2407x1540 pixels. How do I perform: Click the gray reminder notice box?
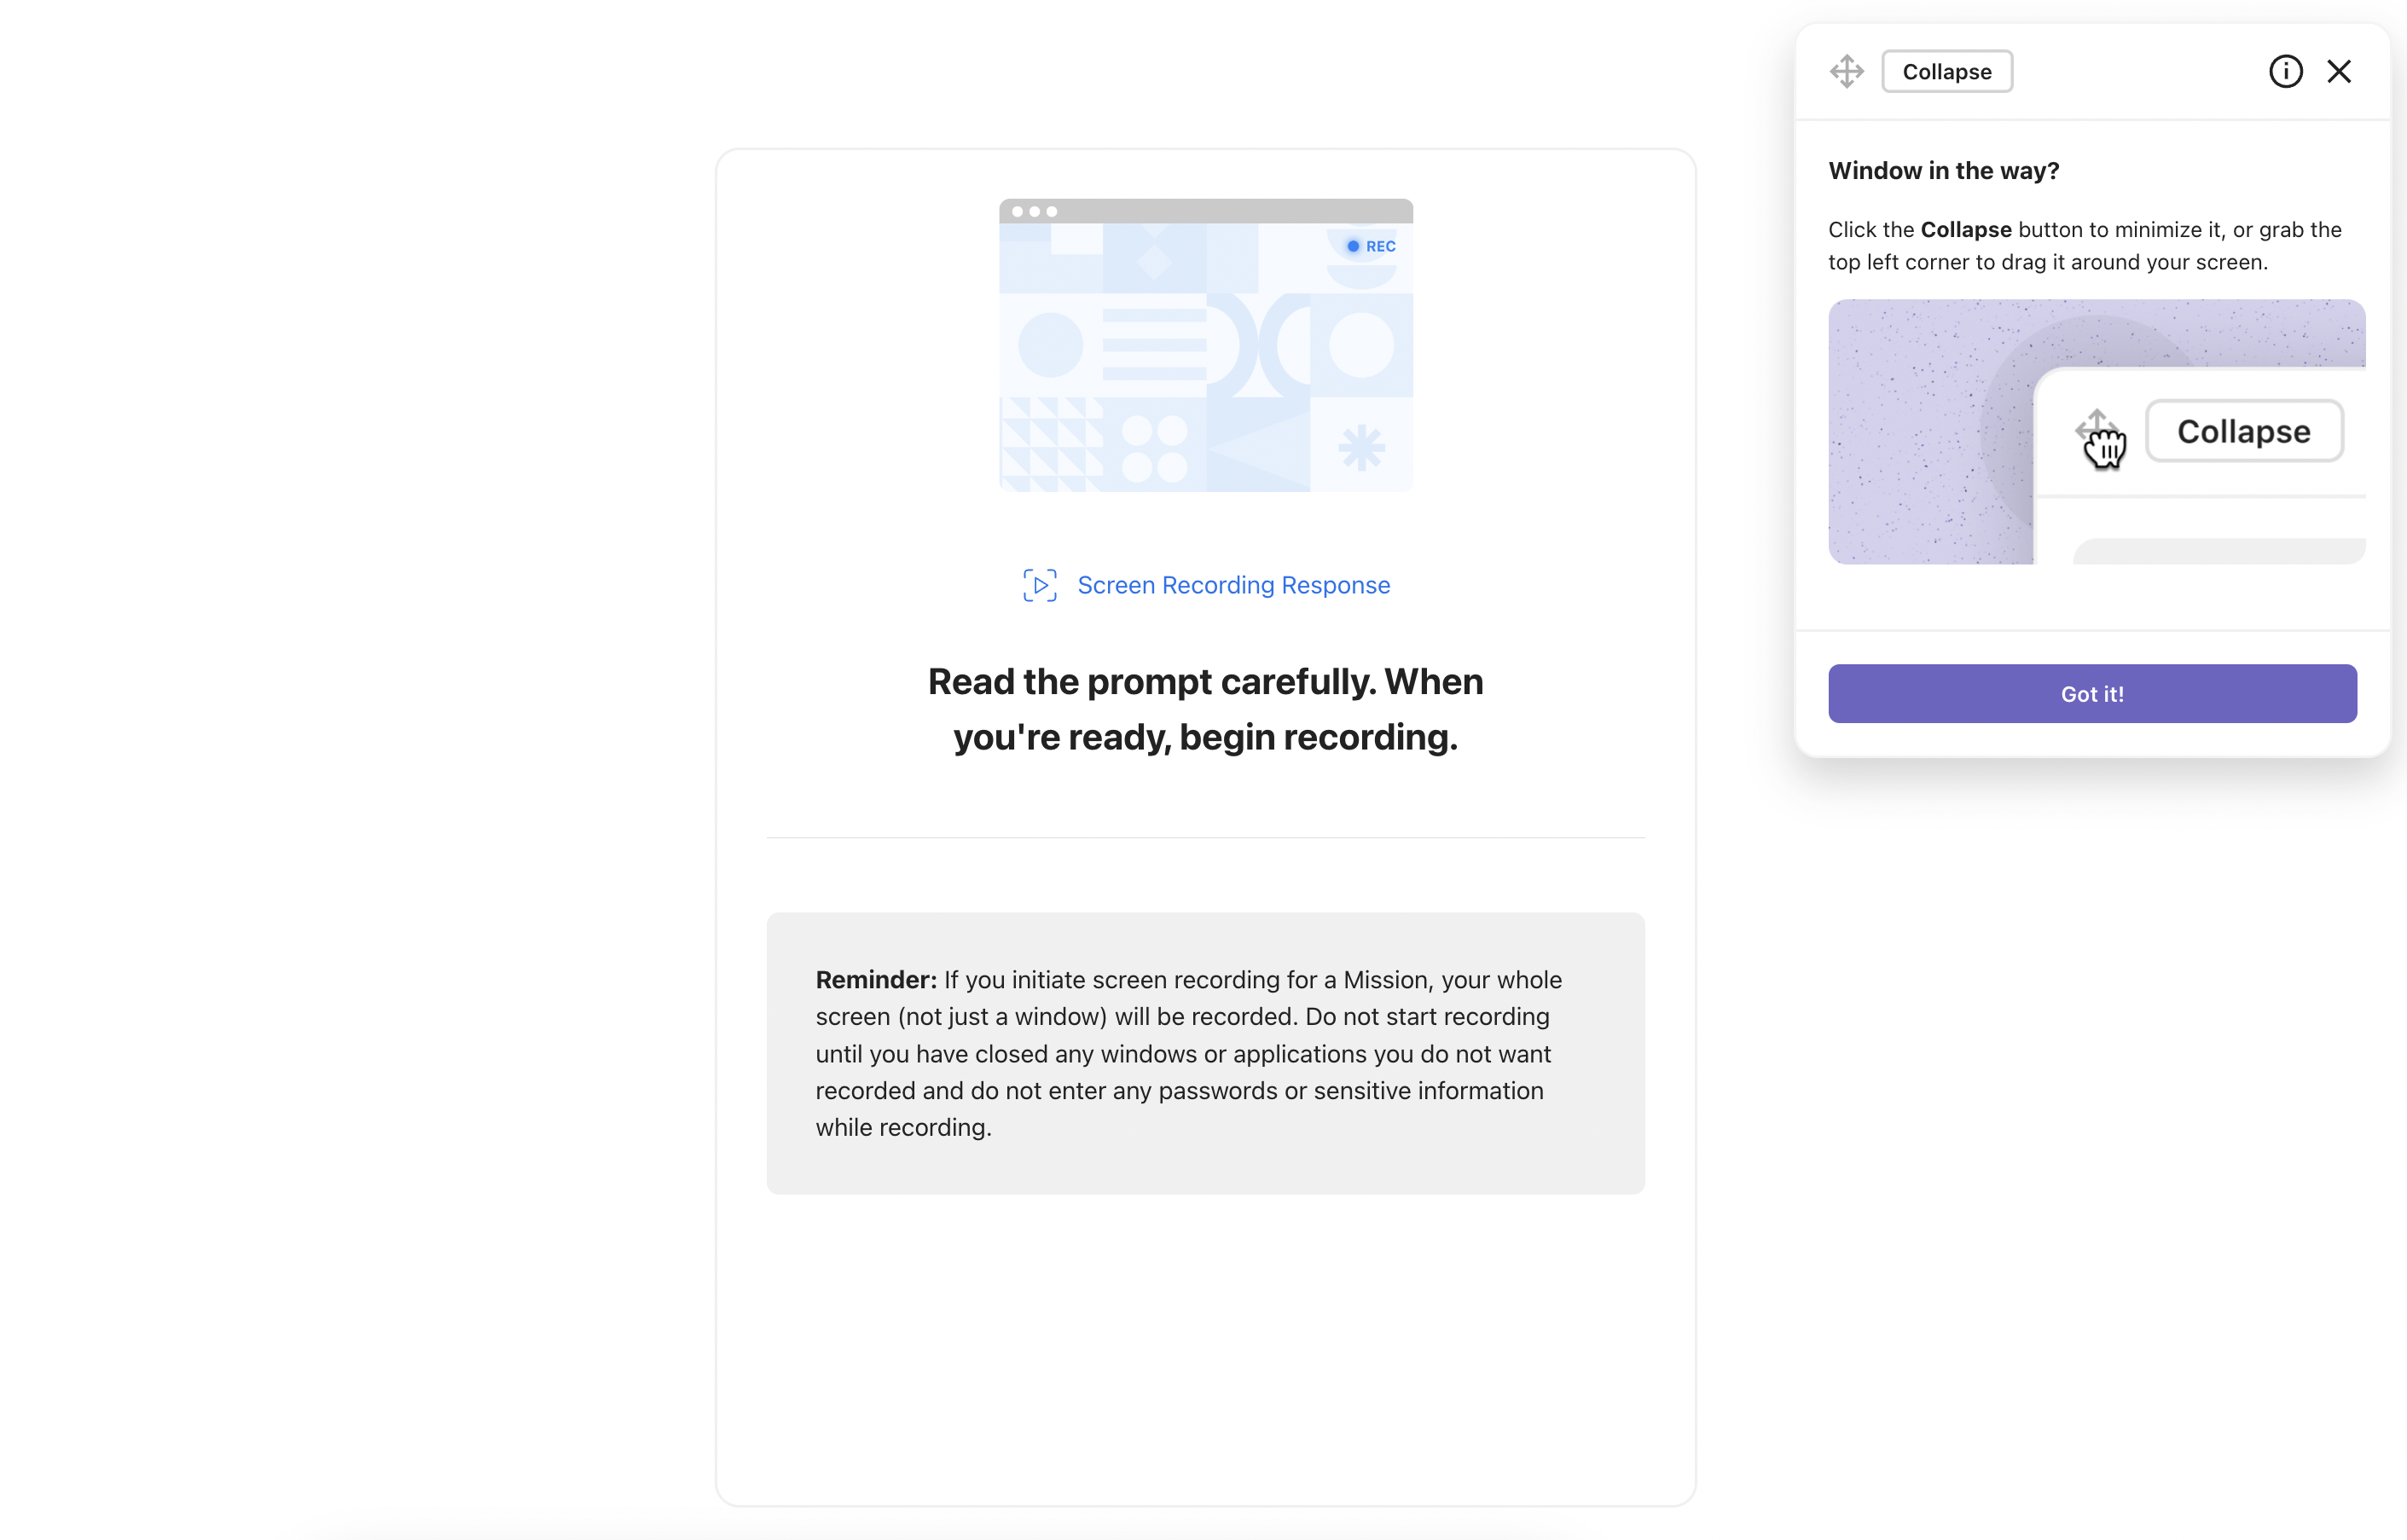point(1205,1160)
